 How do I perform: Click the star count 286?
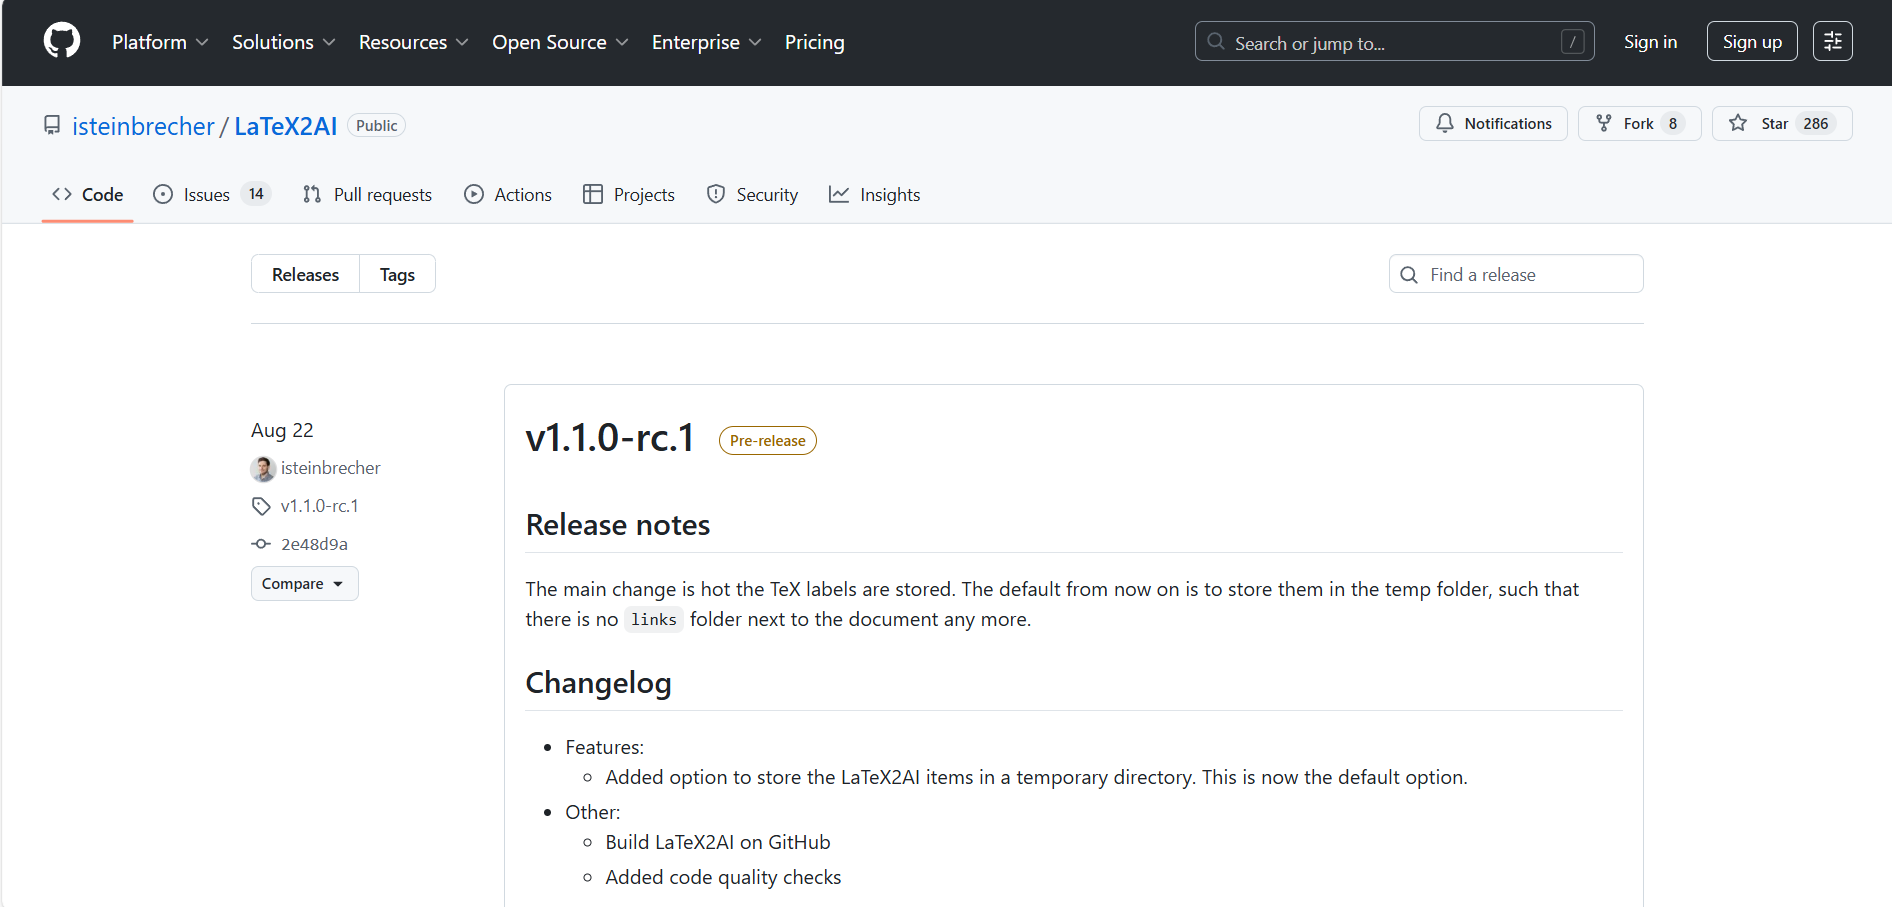(x=1816, y=123)
